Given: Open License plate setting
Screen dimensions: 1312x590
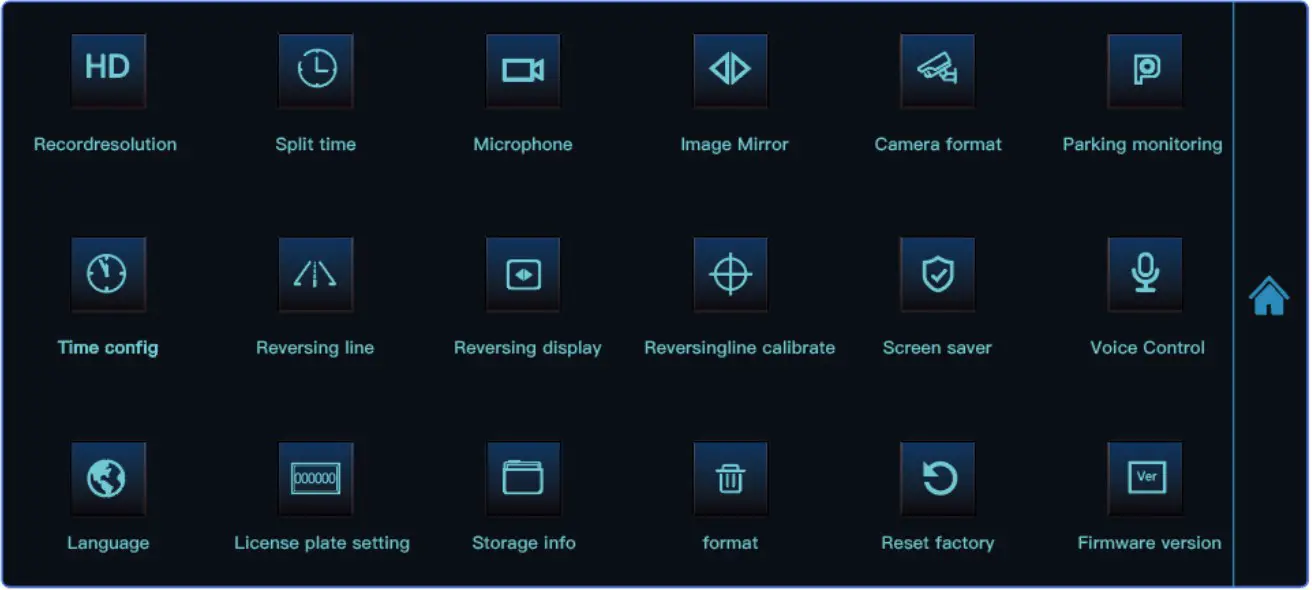Looking at the screenshot, I should [316, 478].
